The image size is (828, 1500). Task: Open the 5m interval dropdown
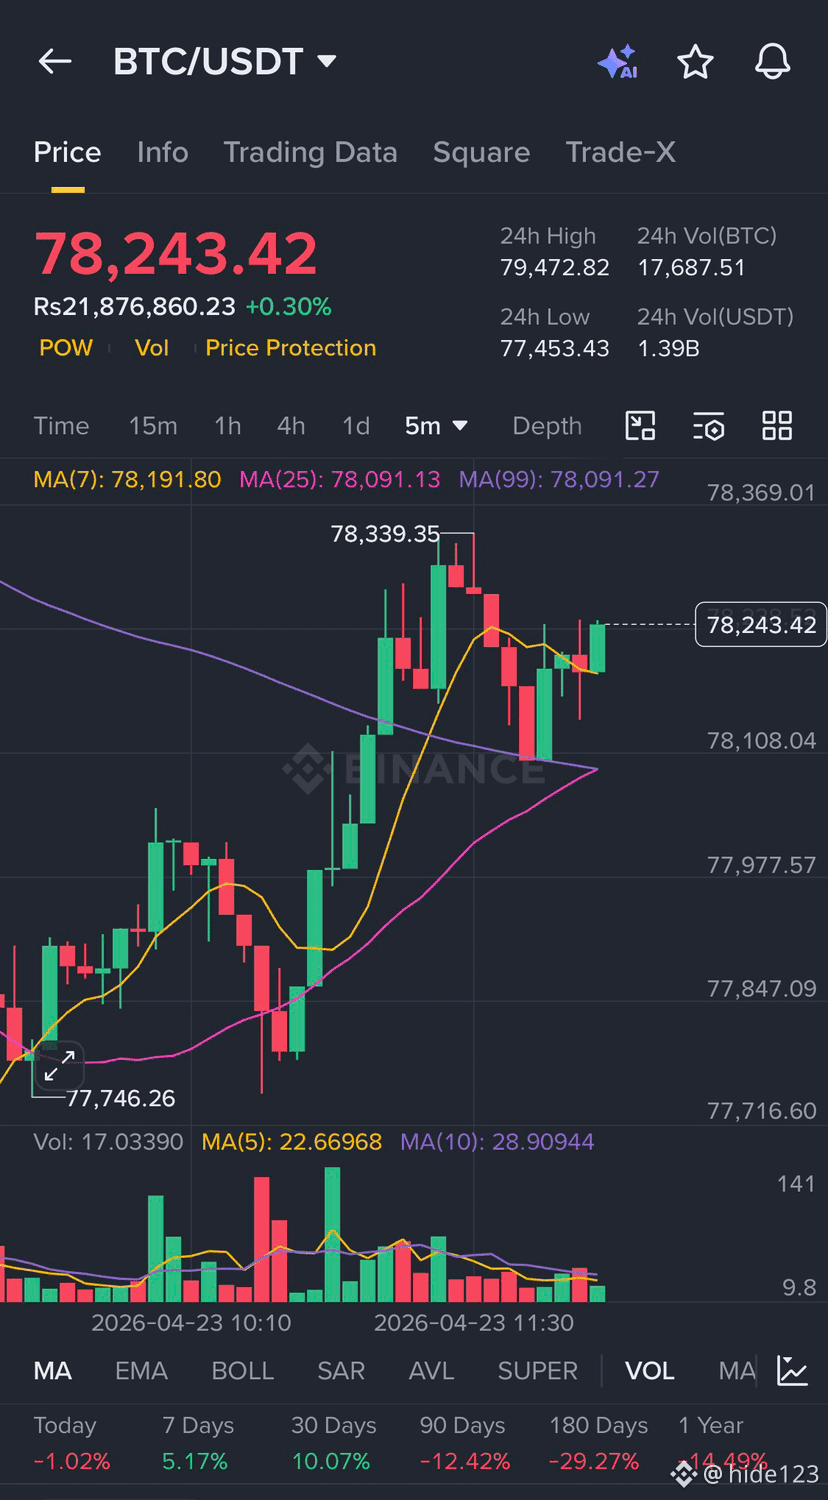[436, 426]
